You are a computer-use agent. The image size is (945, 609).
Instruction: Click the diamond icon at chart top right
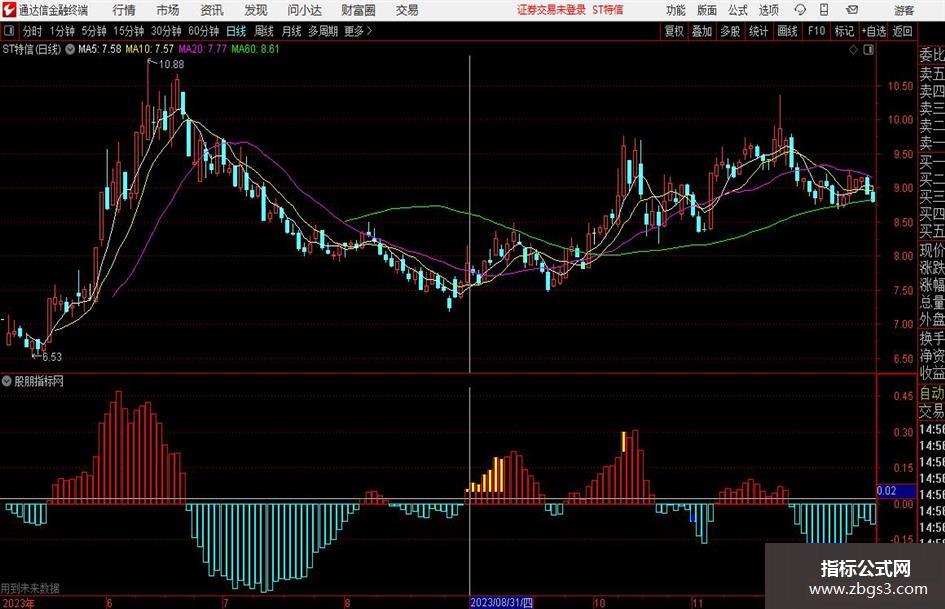click(853, 50)
